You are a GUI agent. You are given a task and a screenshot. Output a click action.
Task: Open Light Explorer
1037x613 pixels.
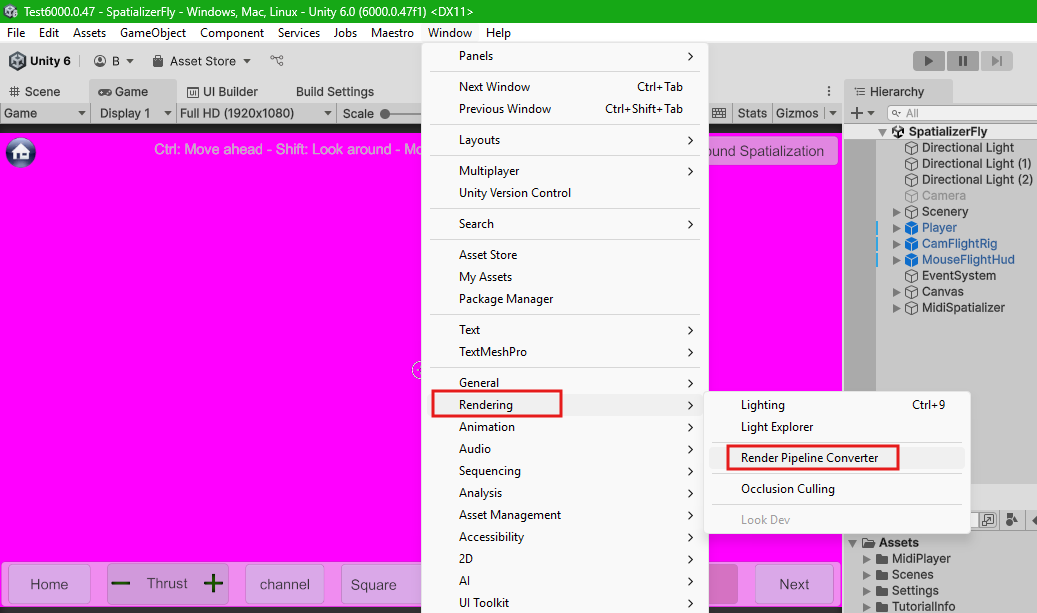point(837,427)
